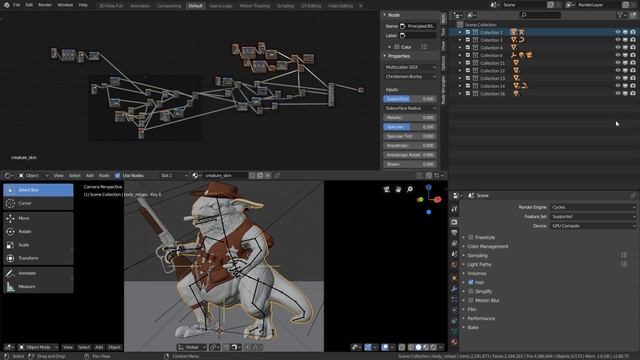Open the Particles properties tab icon
Screen dimensions: 640x360
point(454,299)
